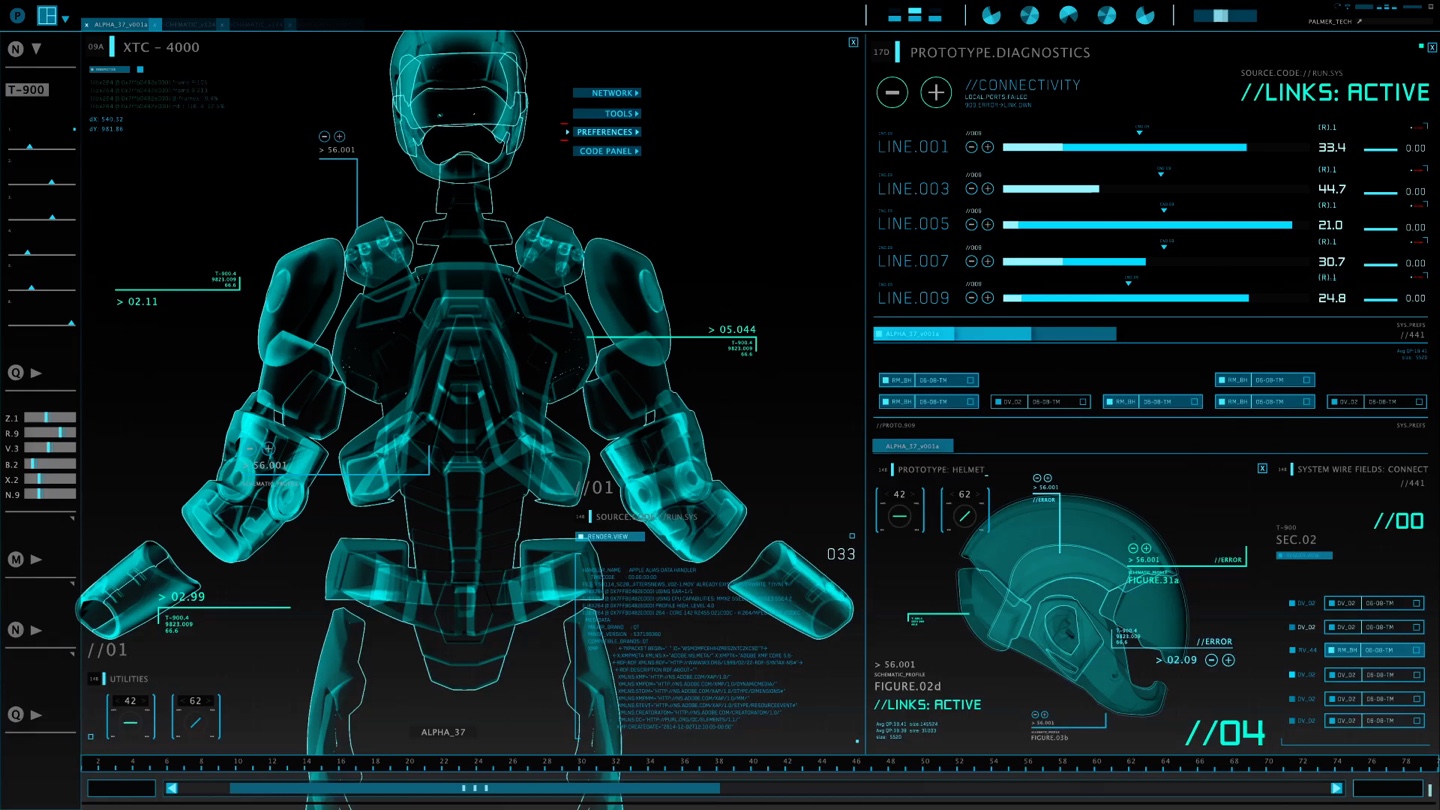Expand the dropdown arrow beside layout icon

(66, 19)
